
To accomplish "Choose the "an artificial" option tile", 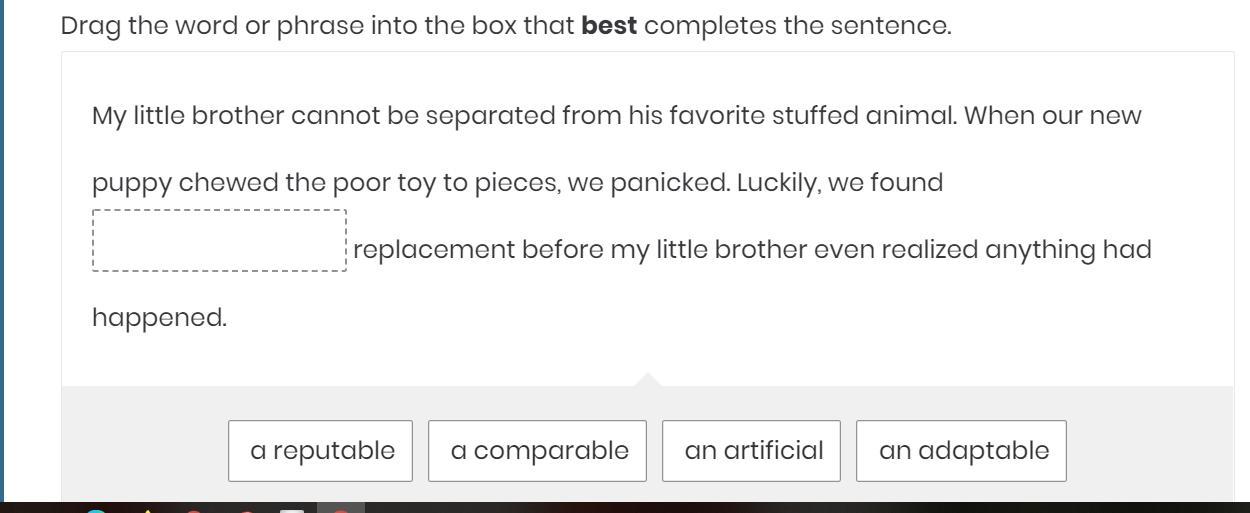I will [752, 451].
